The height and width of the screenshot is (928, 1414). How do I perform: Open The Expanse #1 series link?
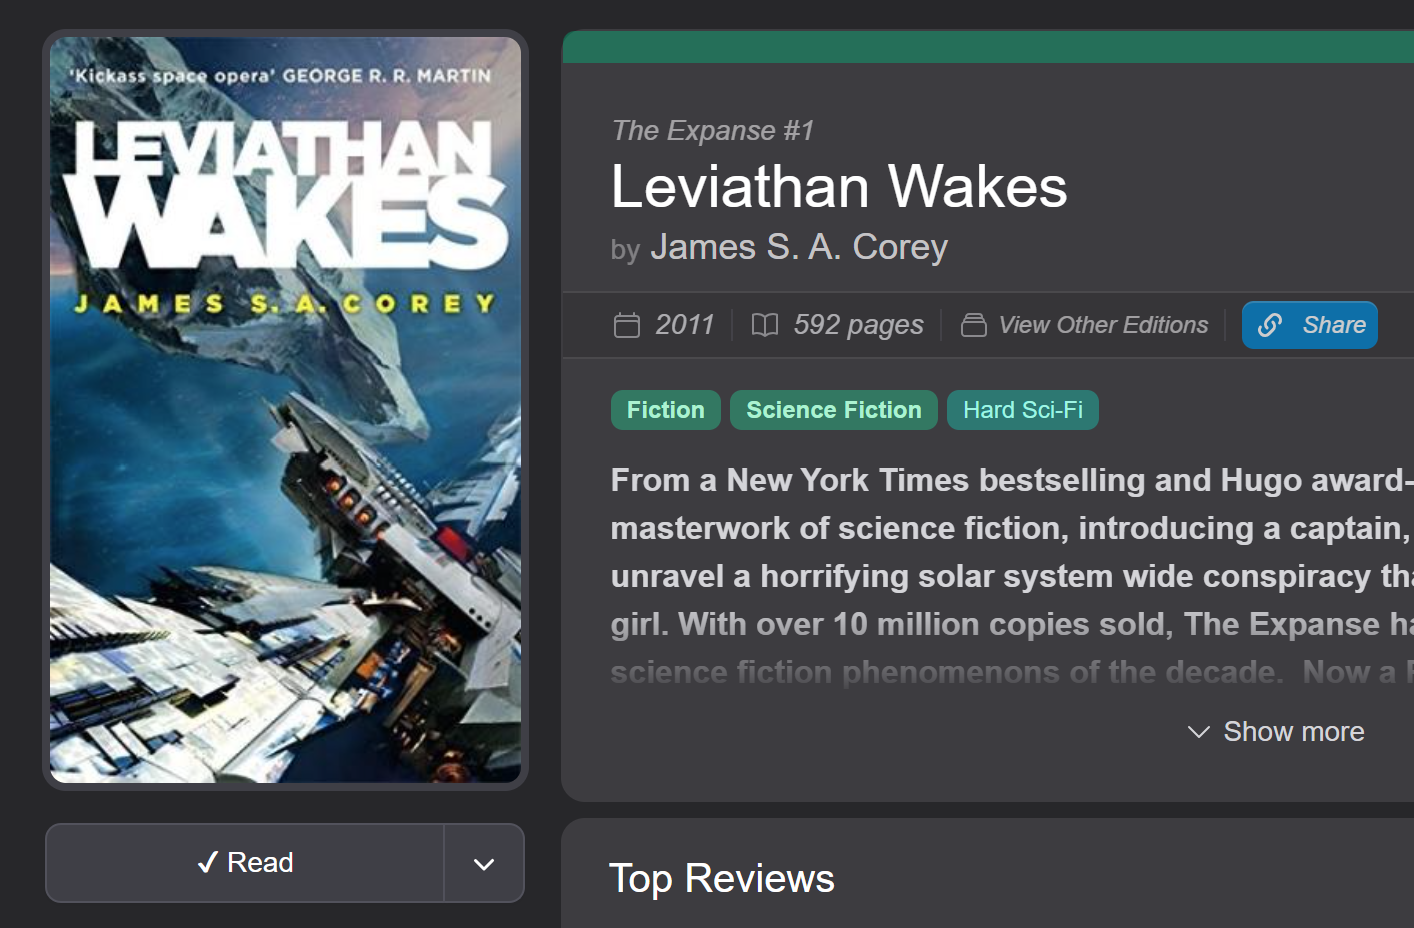click(713, 131)
